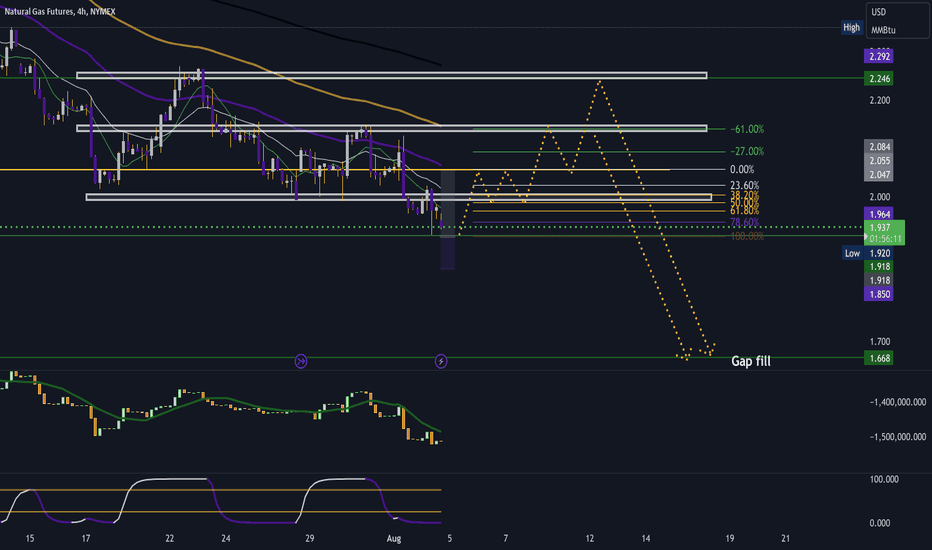The height and width of the screenshot is (550, 932).
Task: Click the 1.920 low price value
Action: pyautogui.click(x=879, y=253)
